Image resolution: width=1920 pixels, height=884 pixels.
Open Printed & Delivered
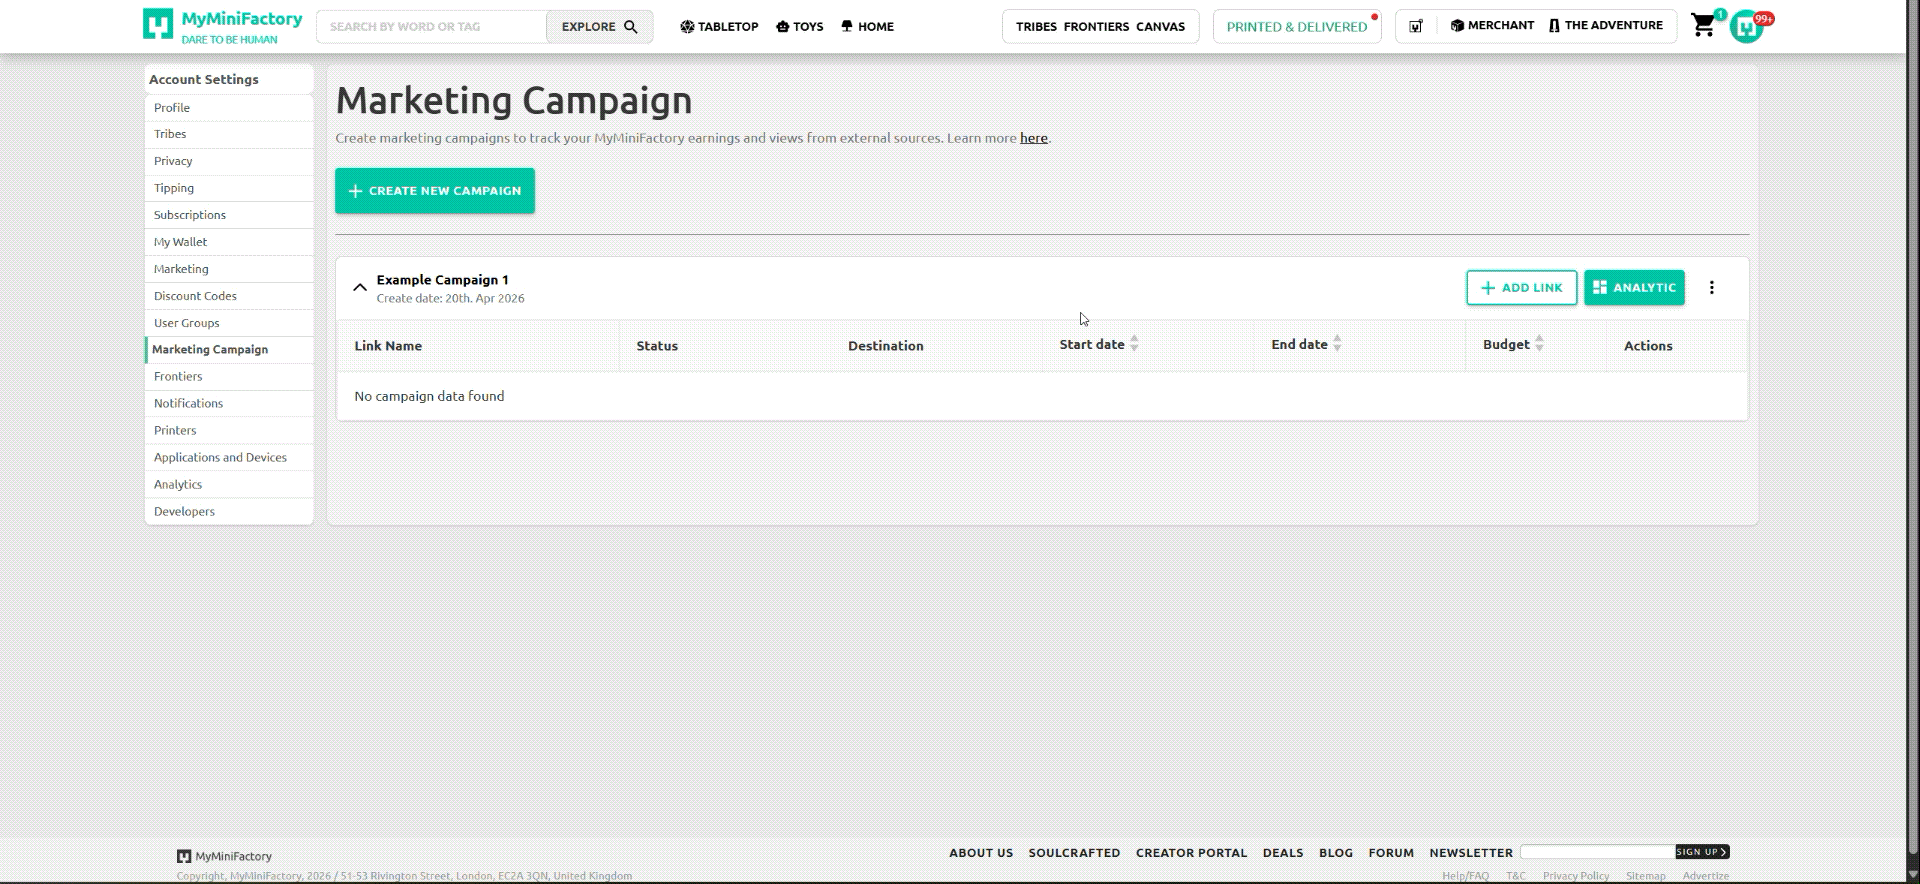pos(1297,27)
